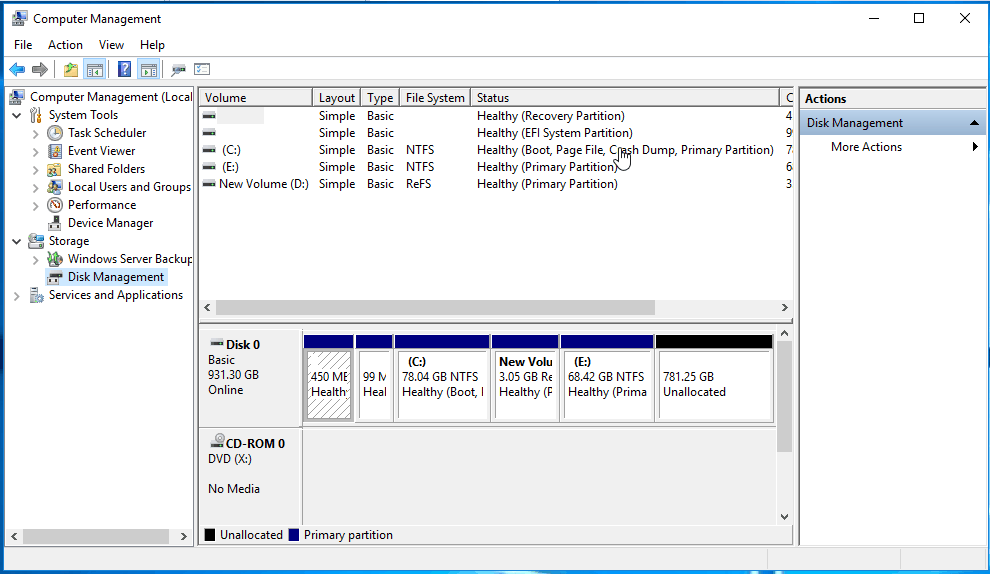The image size is (990, 574).
Task: Select the Device Manager tree item
Action: point(110,223)
